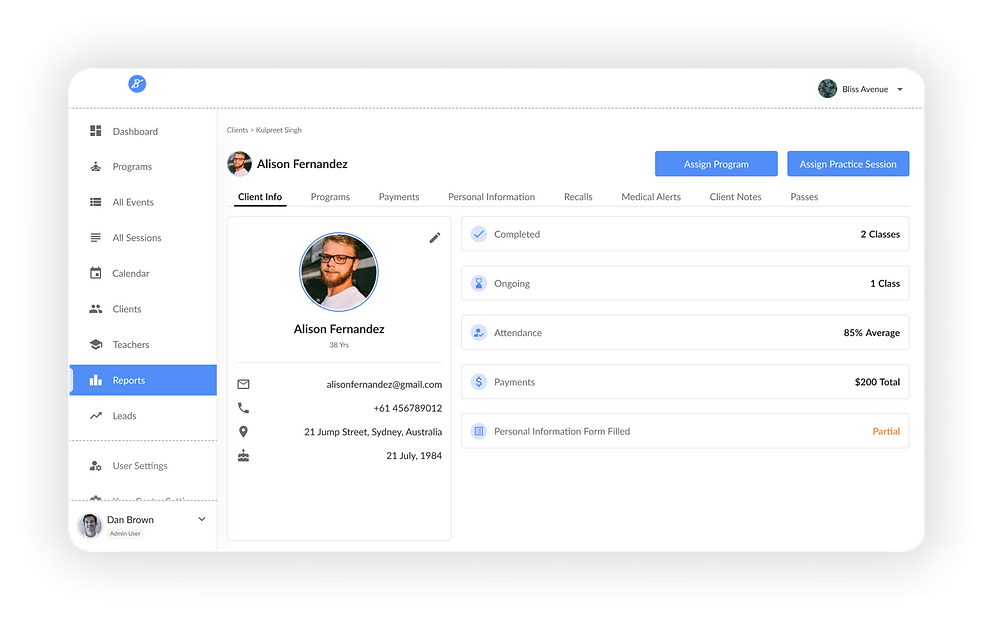Open Clients from the breadcrumb
This screenshot has width=994, height=620.
tap(237, 130)
